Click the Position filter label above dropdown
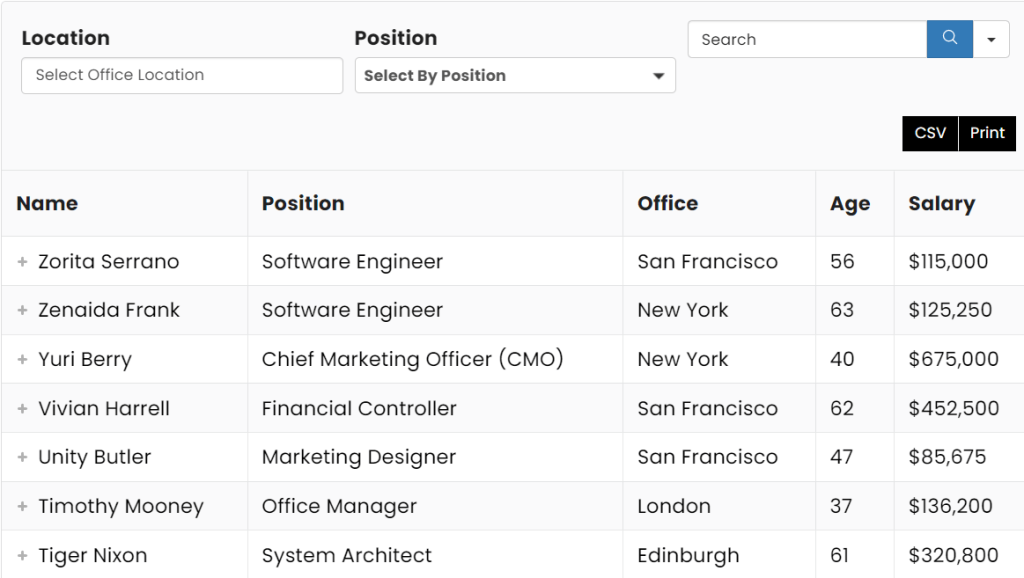The height and width of the screenshot is (578, 1024). (396, 38)
